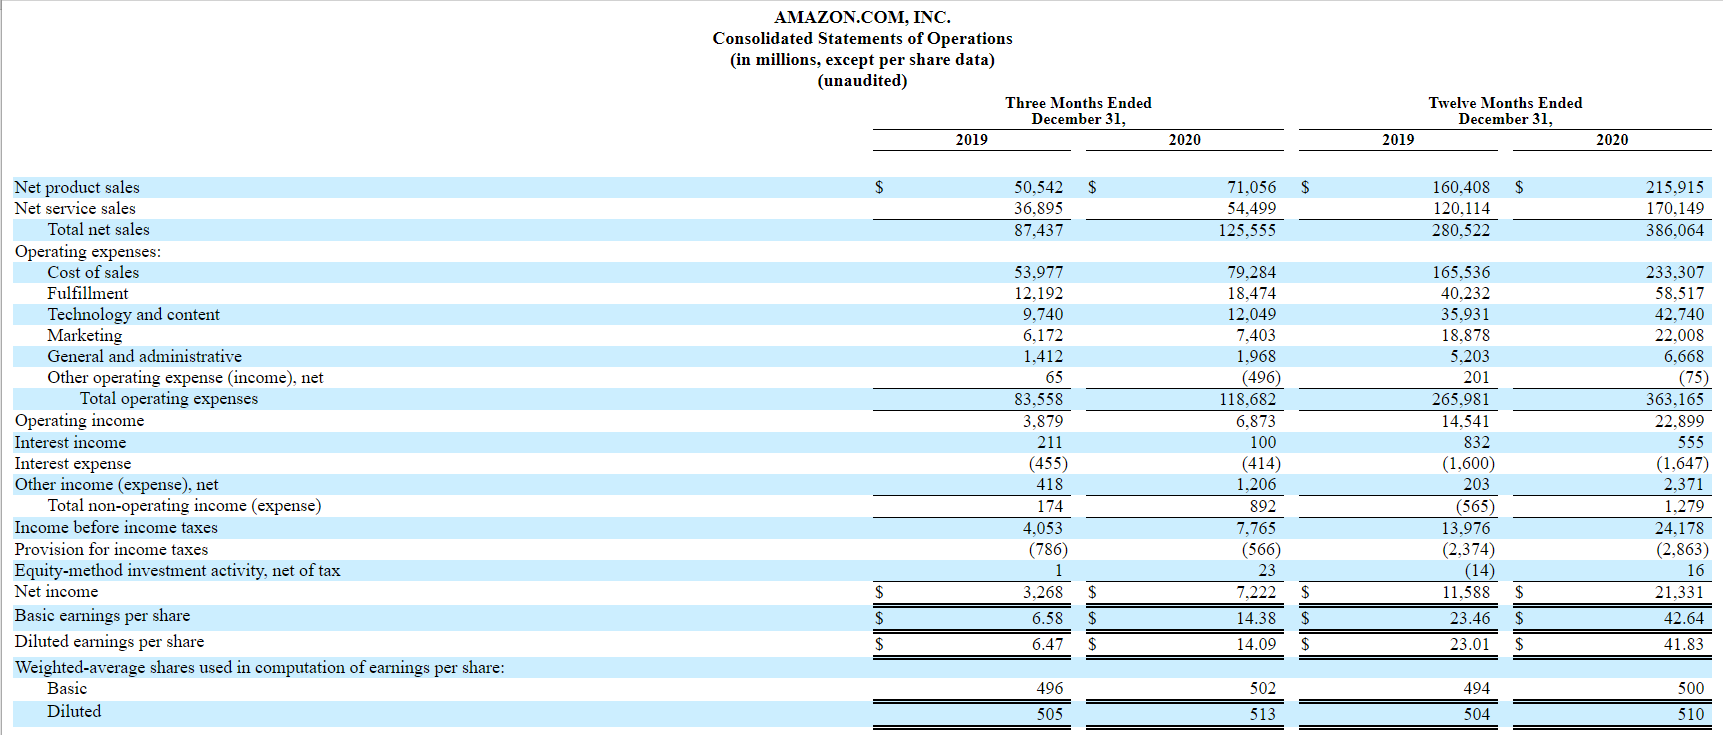Select net product sales value 160,408
The height and width of the screenshot is (735, 1723).
click(1461, 187)
